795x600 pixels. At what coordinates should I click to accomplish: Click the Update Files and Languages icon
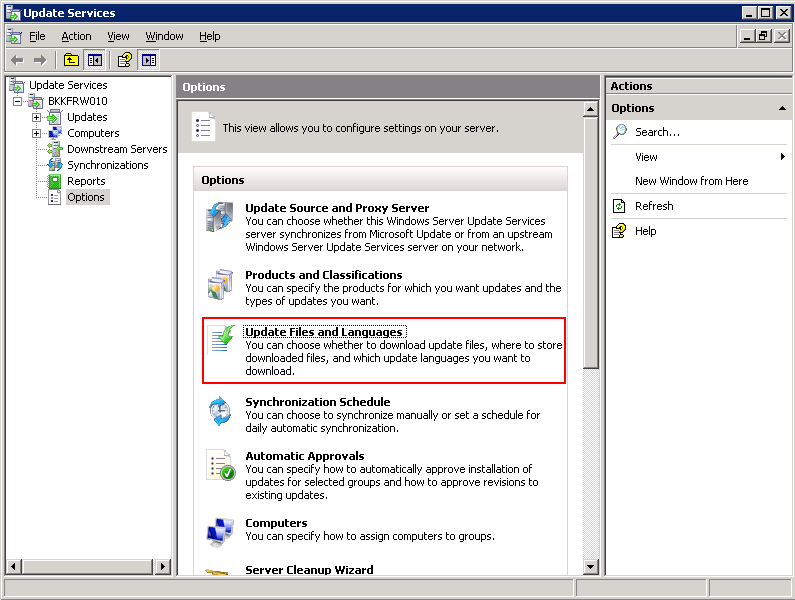(x=222, y=338)
